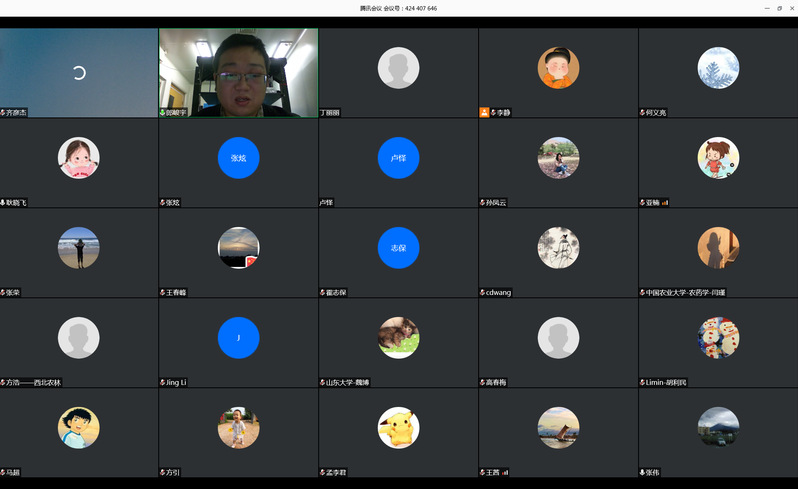The width and height of the screenshot is (798, 489).
Task: Select the blue 志保 avatar tile
Action: point(398,247)
